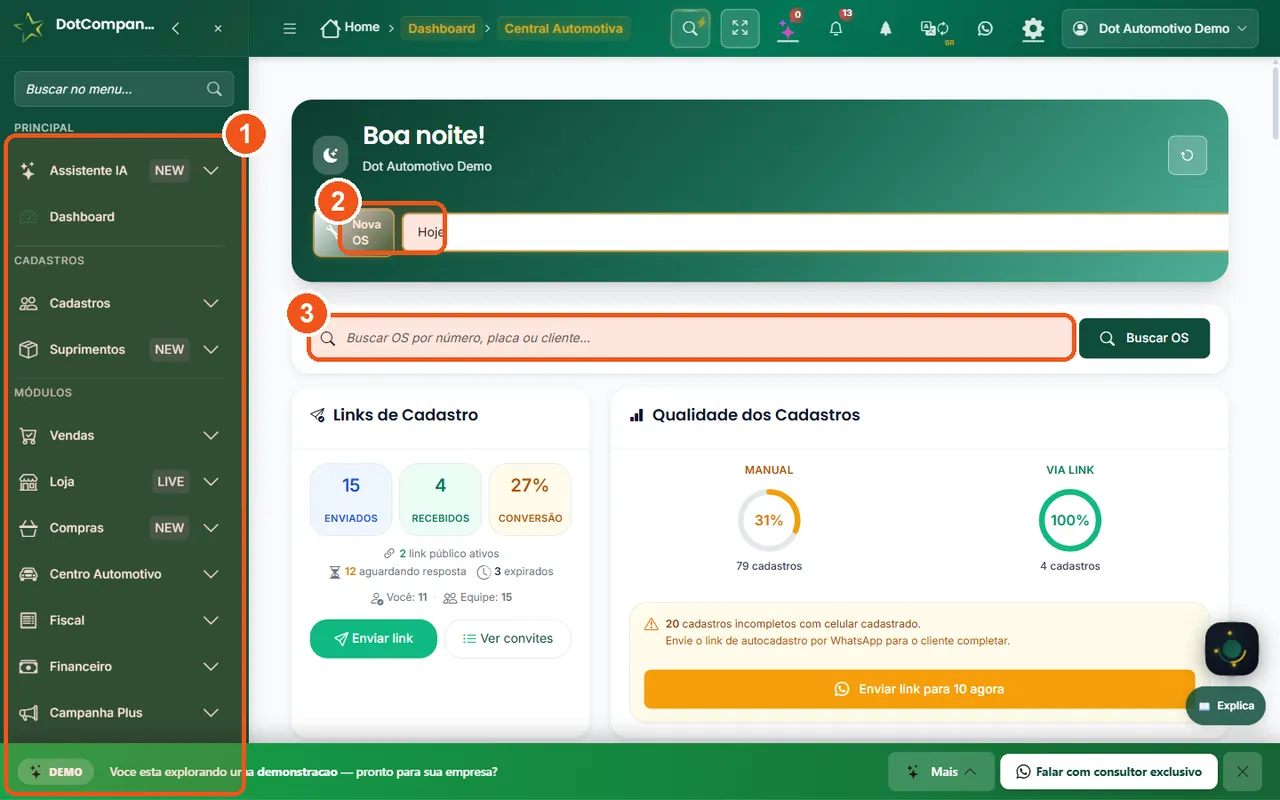Click the Compras basket icon
1280x800 pixels.
pos(29,528)
